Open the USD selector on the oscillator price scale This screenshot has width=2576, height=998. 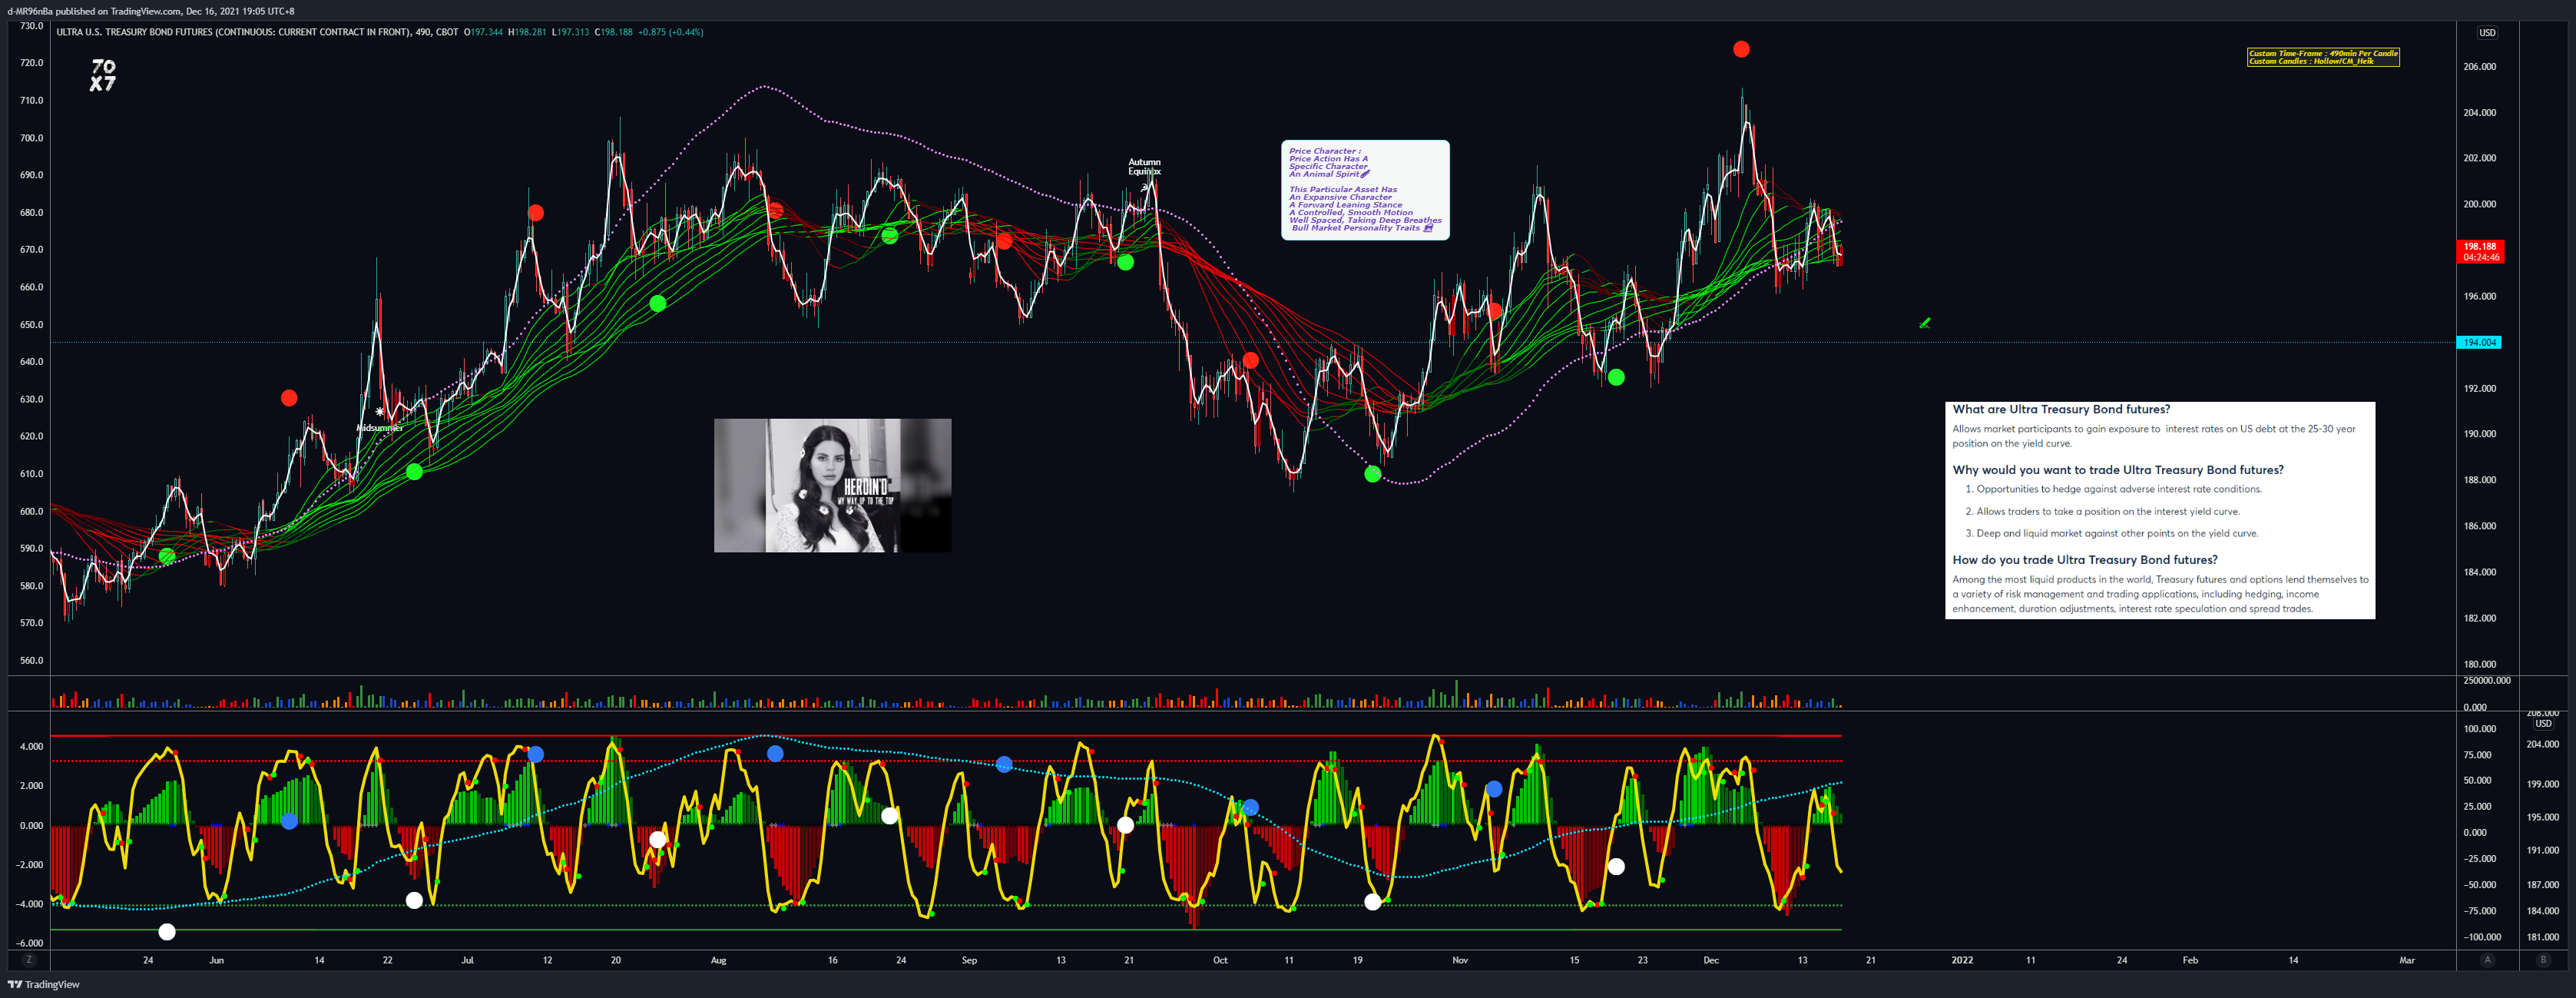coord(2543,723)
